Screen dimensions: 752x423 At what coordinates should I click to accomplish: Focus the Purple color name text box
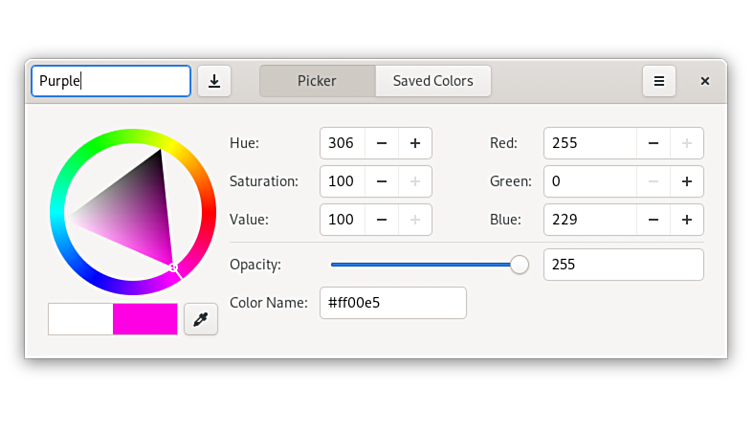click(x=111, y=81)
